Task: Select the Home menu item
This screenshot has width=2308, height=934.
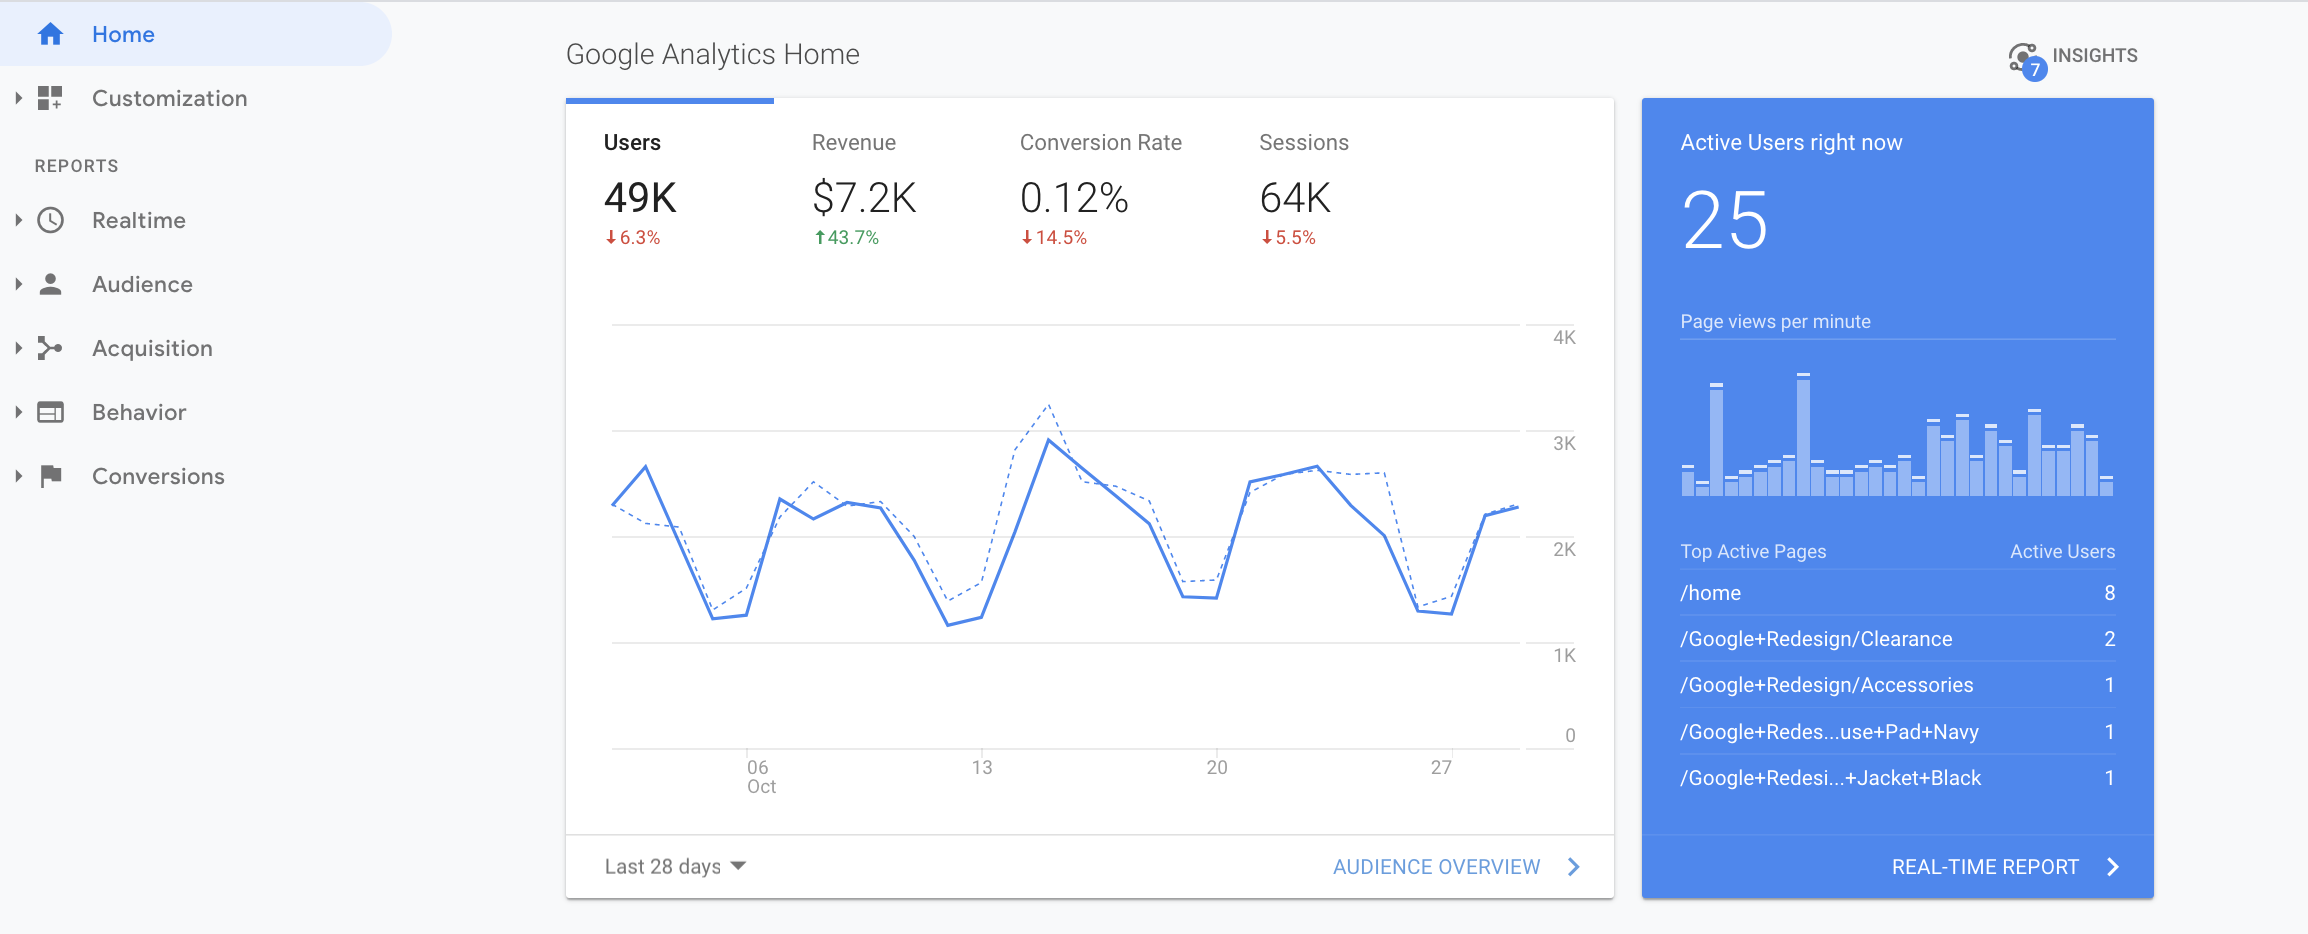Action: 196,34
